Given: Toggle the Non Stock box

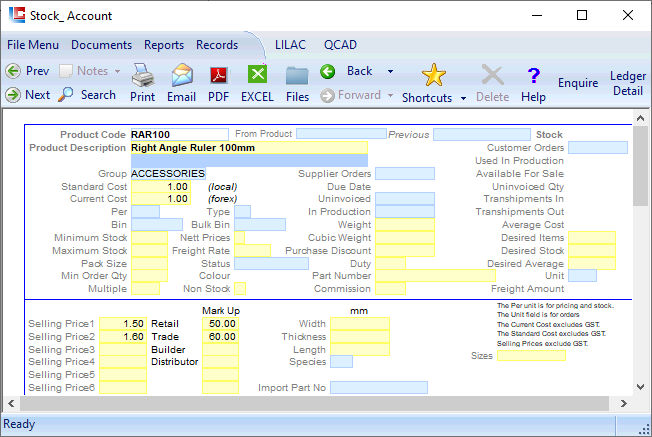Looking at the screenshot, I should point(240,289).
